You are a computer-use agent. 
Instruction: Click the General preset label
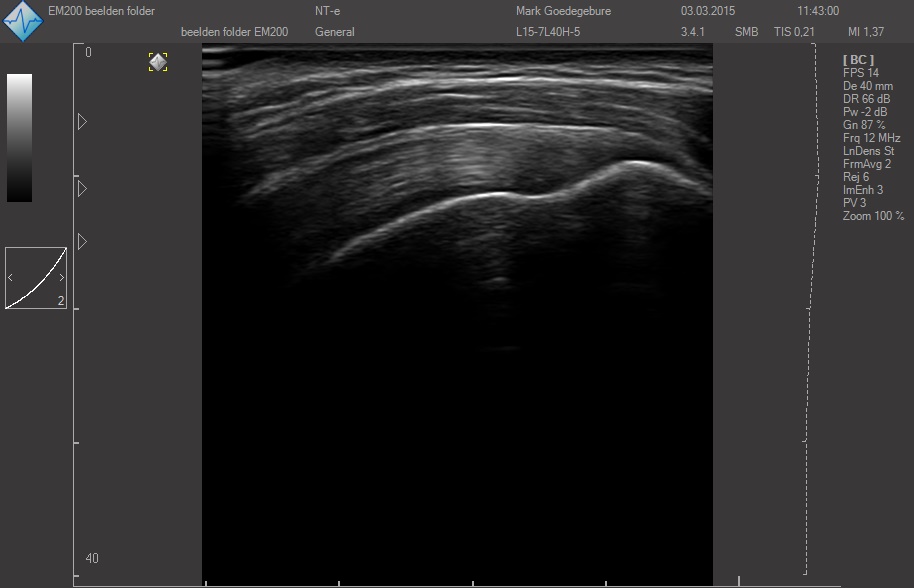pyautogui.click(x=334, y=32)
